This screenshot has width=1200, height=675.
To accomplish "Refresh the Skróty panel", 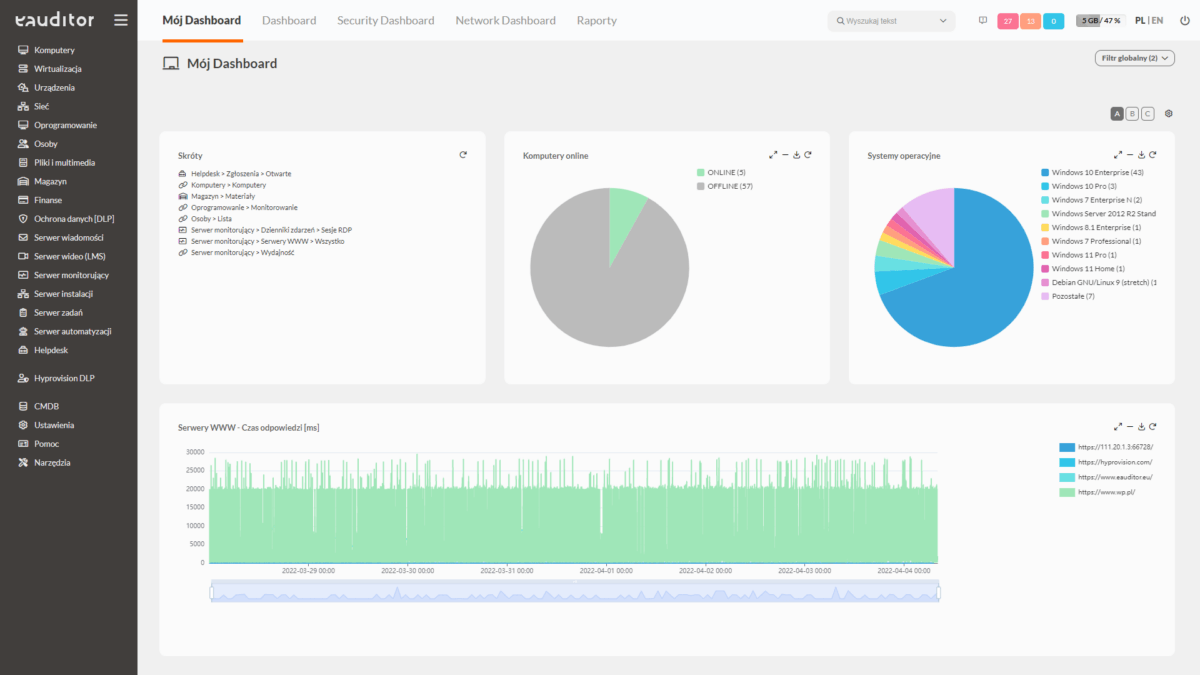I will [463, 155].
